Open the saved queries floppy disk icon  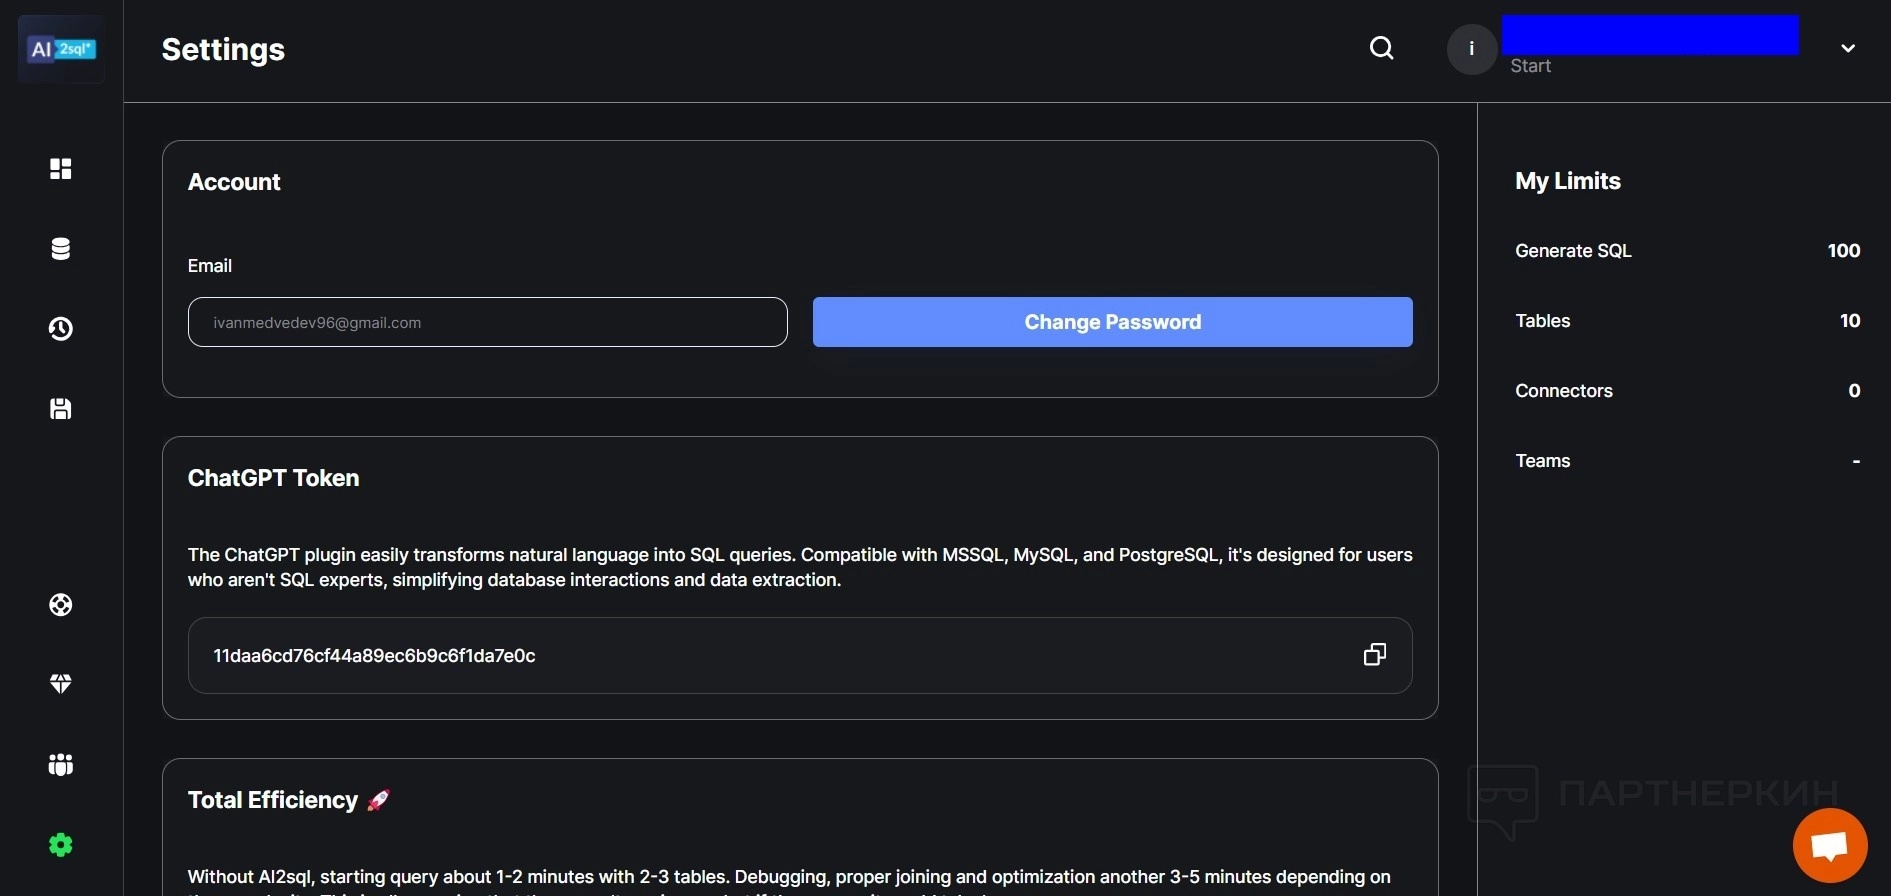(61, 409)
